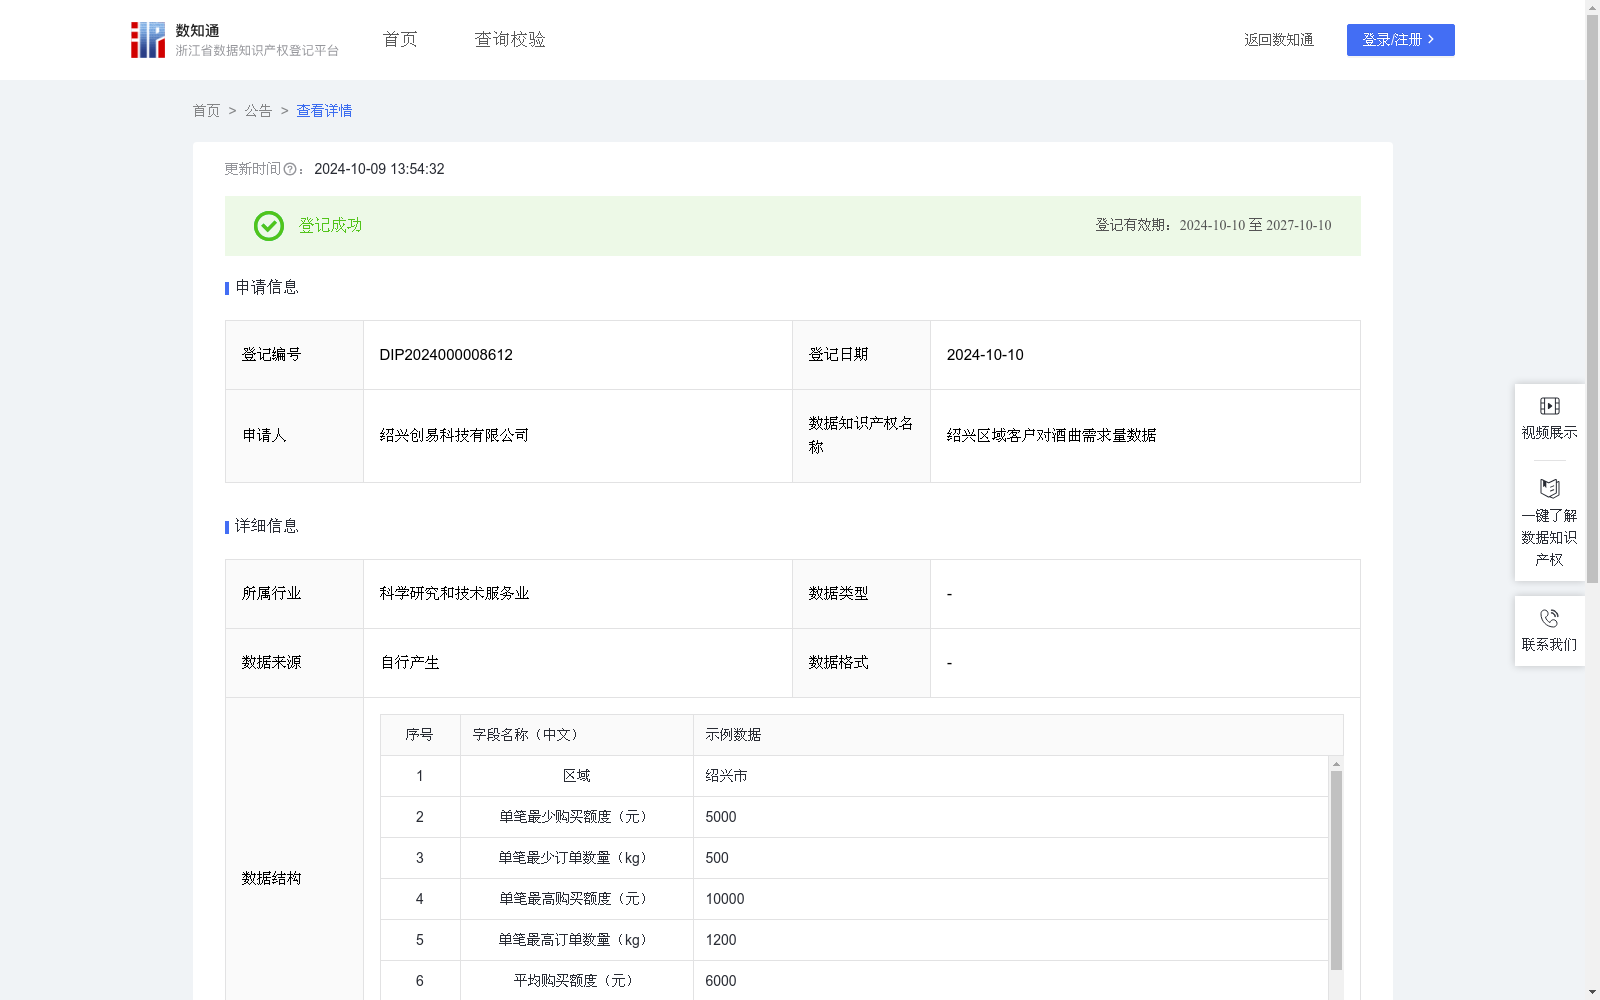Click the page vertical scrollbar

(x=1592, y=300)
